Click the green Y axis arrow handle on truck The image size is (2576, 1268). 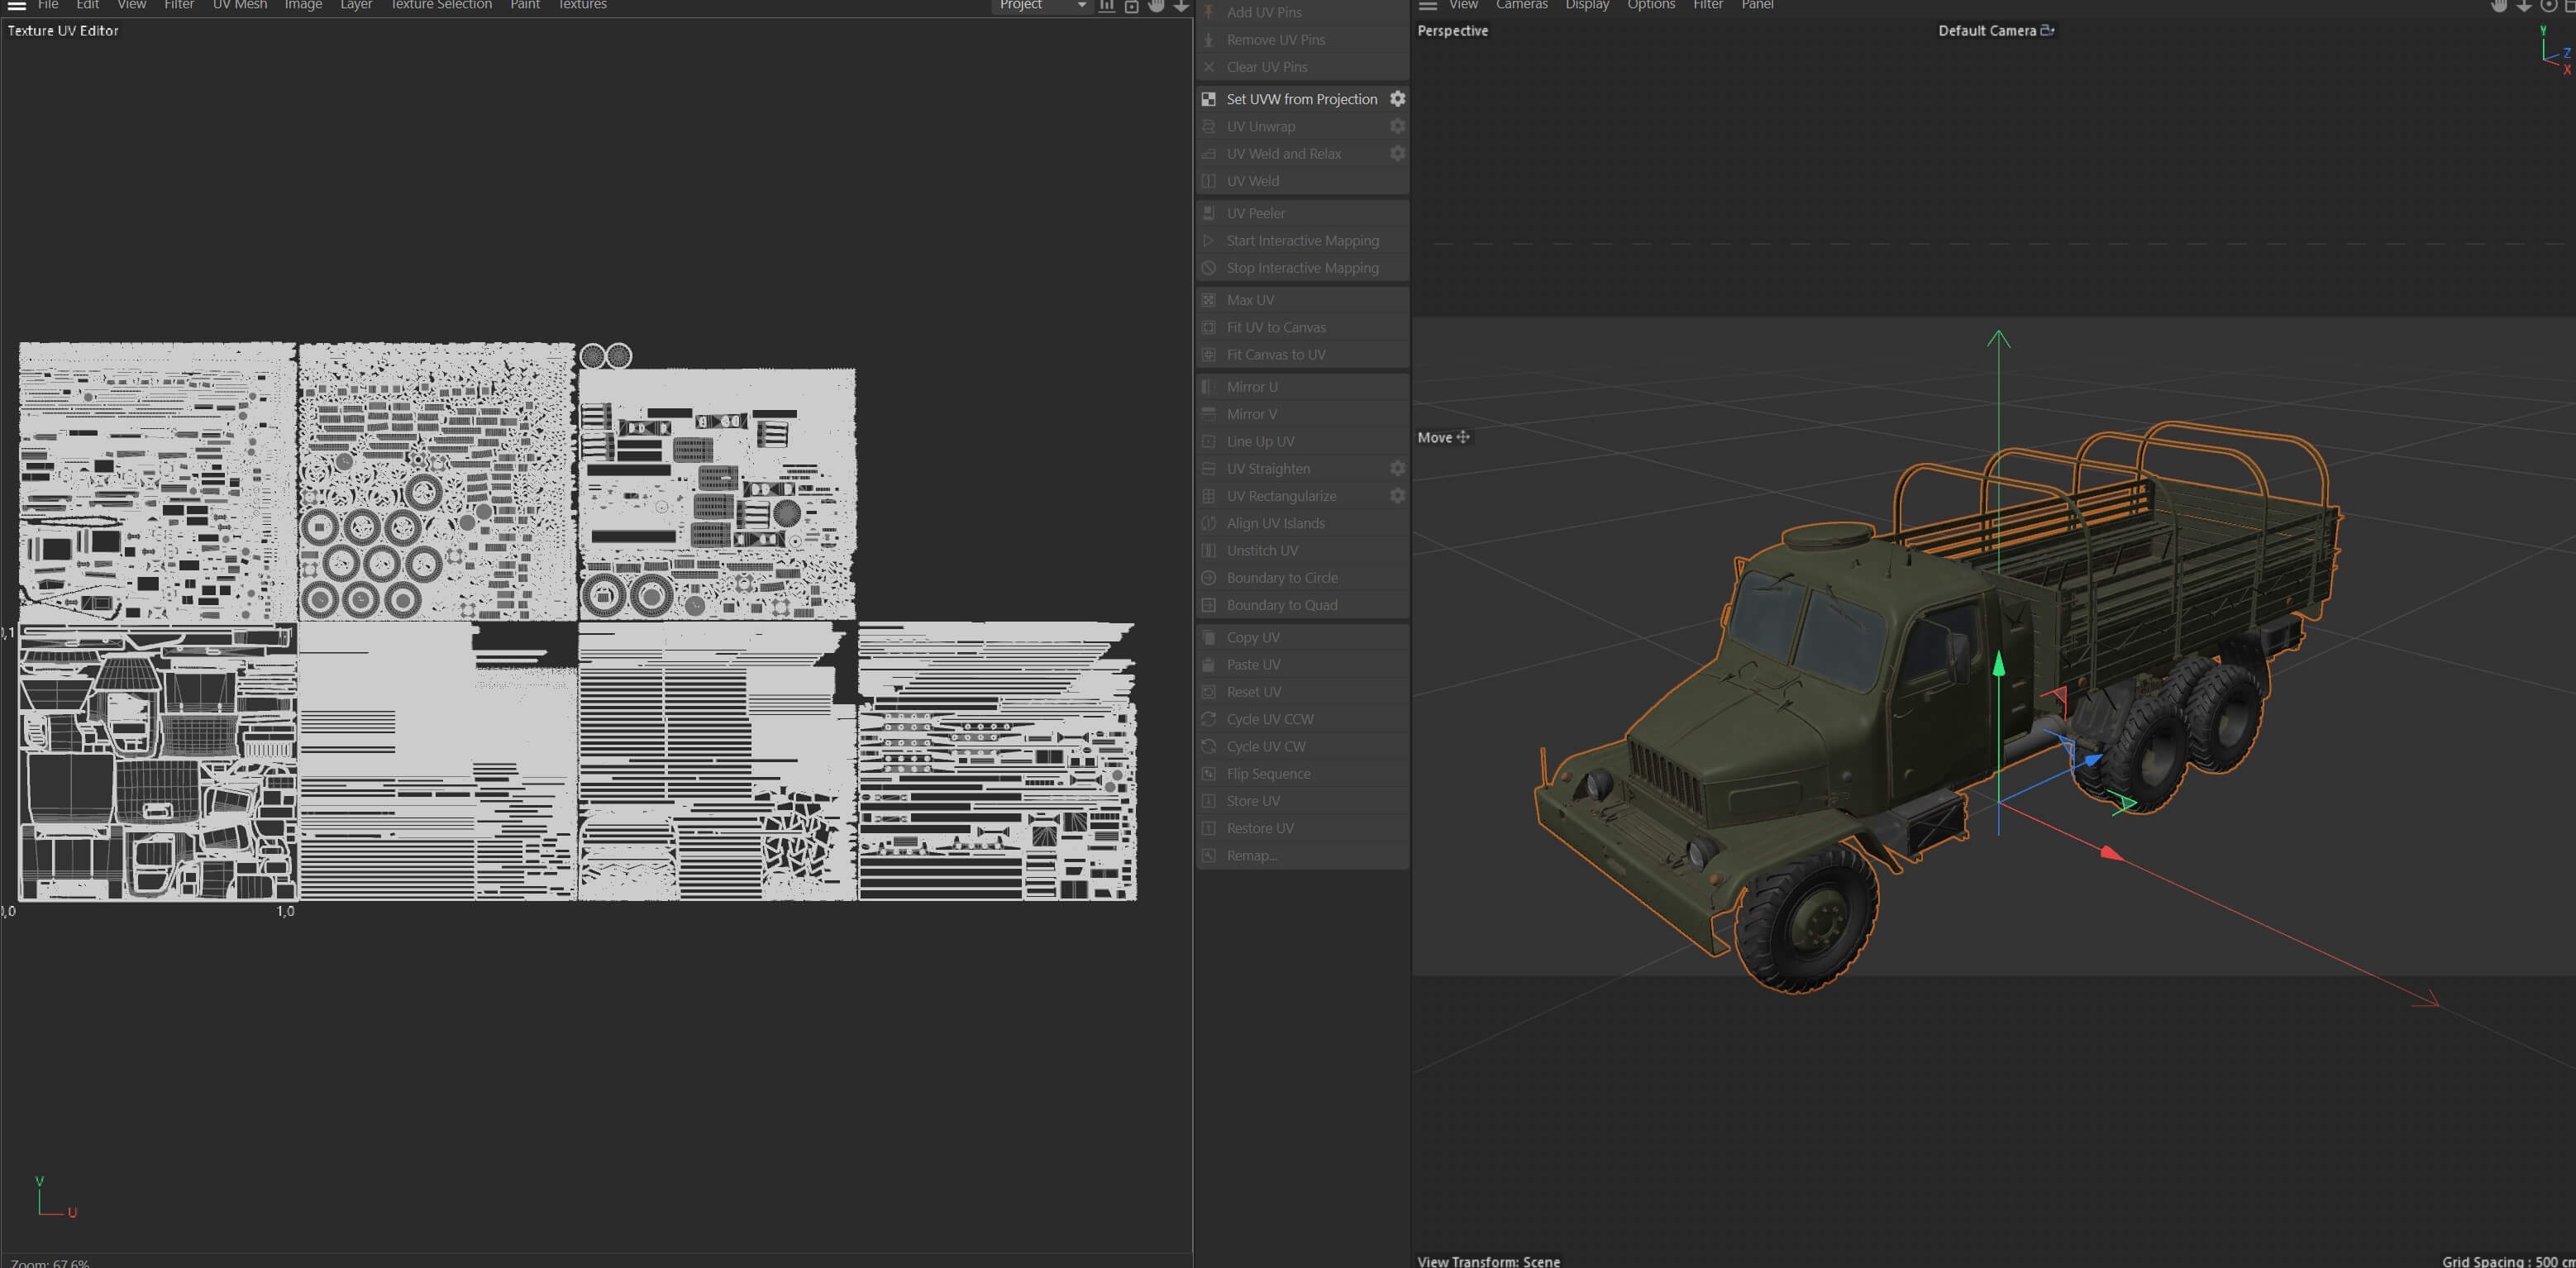1998,664
